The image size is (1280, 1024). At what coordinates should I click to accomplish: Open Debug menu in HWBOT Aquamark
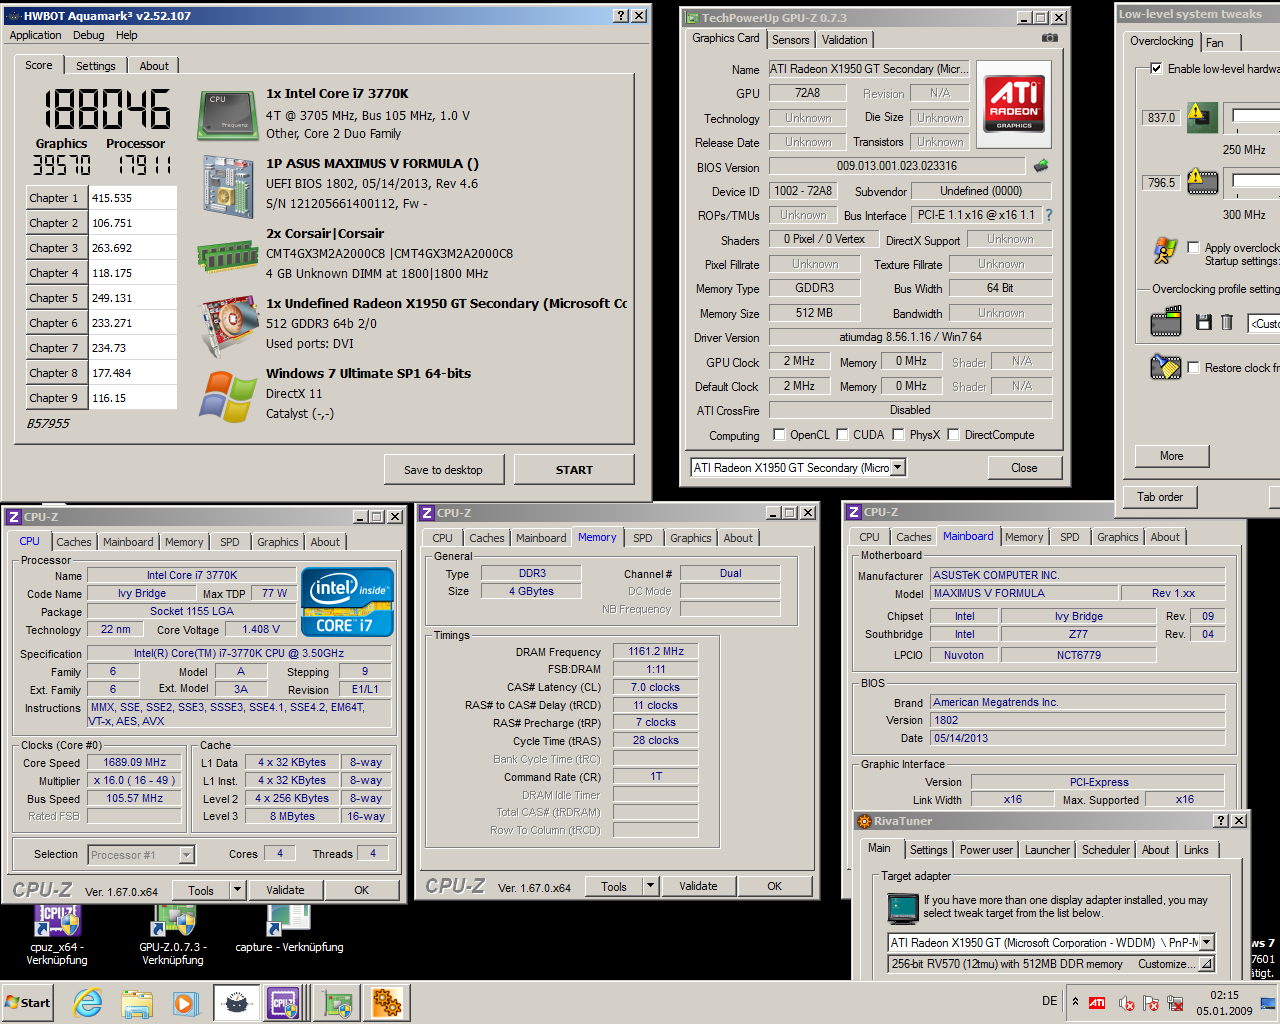[88, 35]
